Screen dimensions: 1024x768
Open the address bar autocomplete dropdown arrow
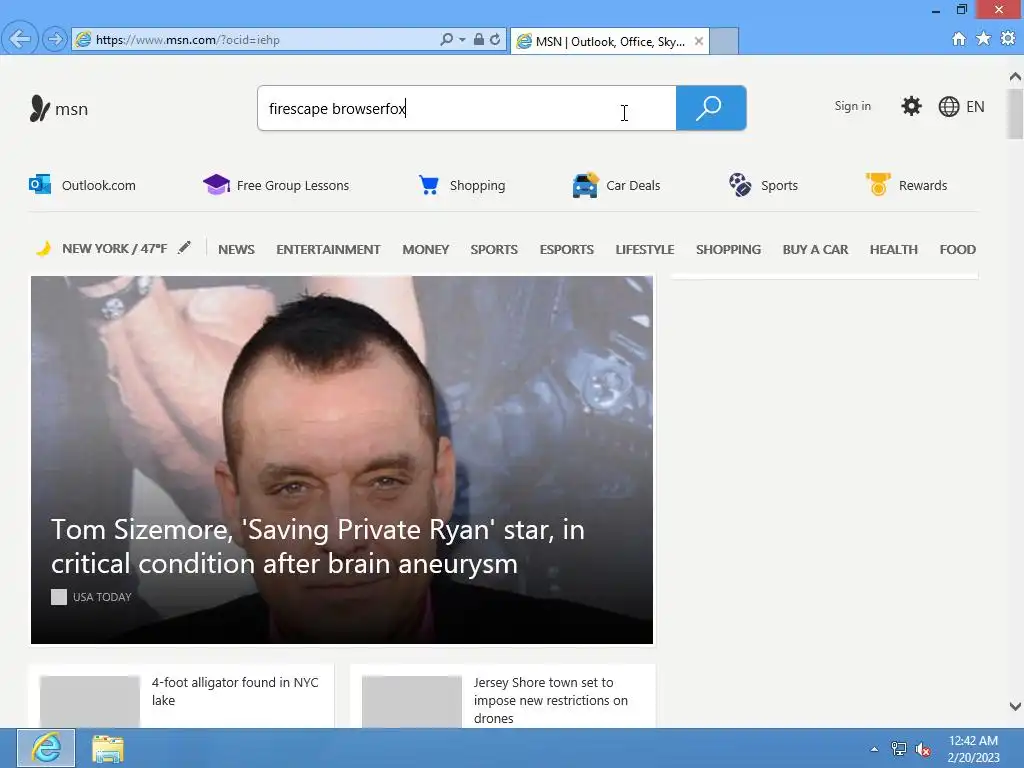point(462,39)
